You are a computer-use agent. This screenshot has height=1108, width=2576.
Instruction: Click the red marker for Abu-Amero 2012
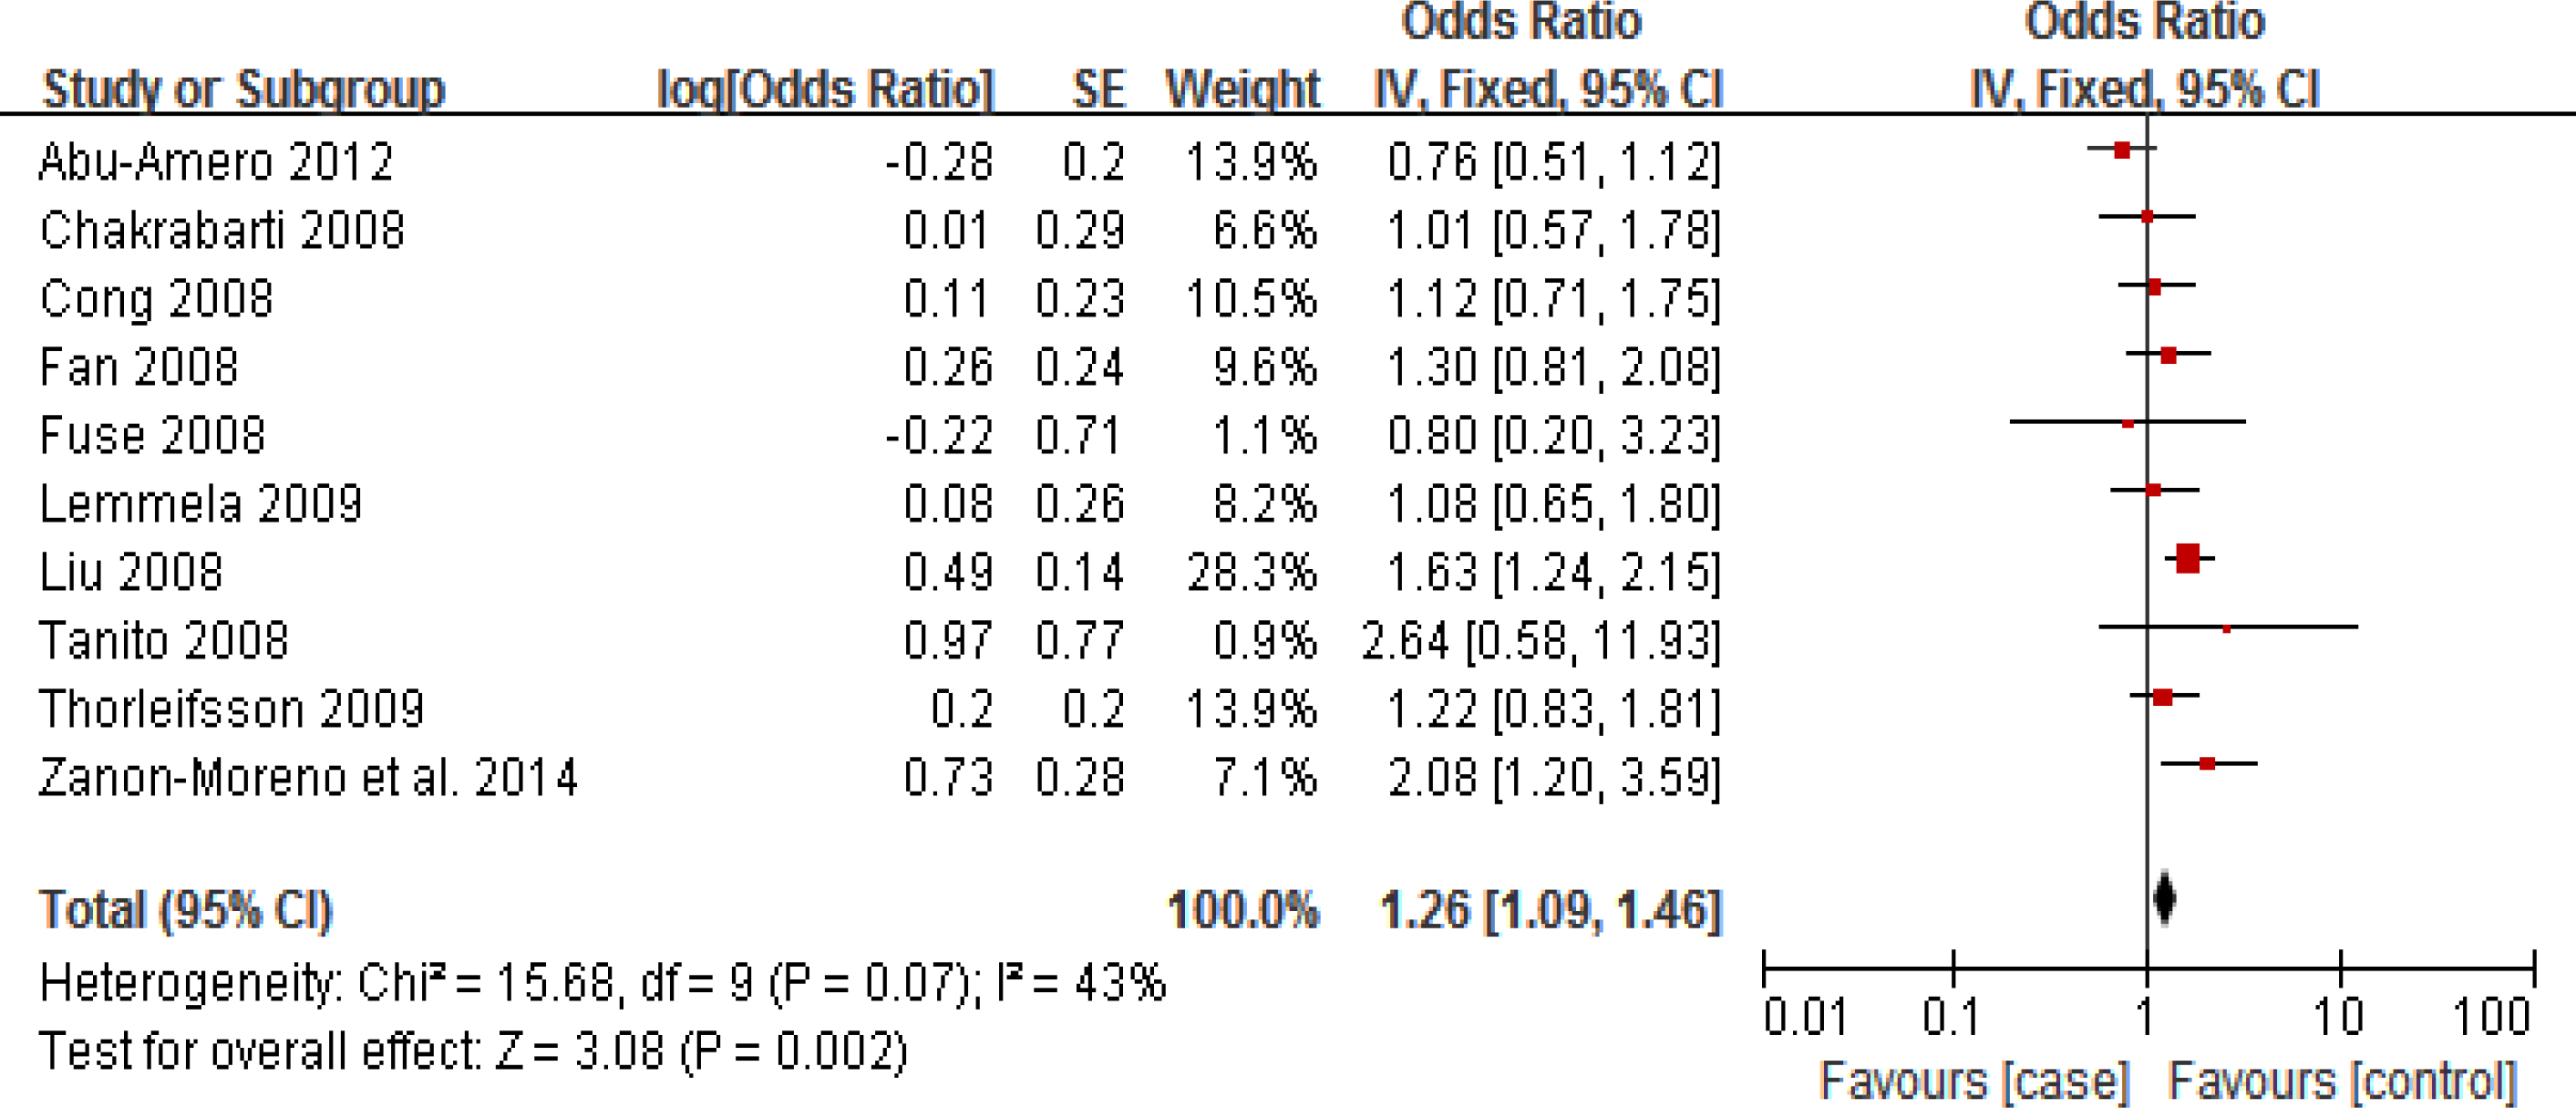tap(2122, 150)
